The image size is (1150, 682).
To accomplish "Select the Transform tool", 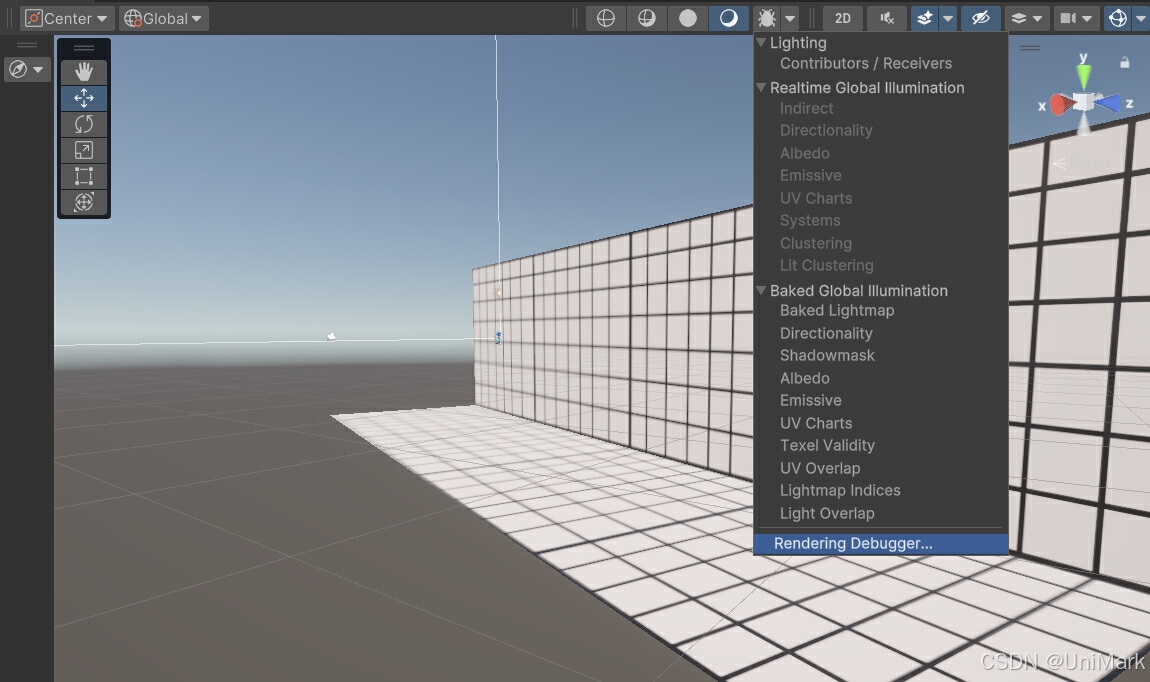I will (83, 202).
